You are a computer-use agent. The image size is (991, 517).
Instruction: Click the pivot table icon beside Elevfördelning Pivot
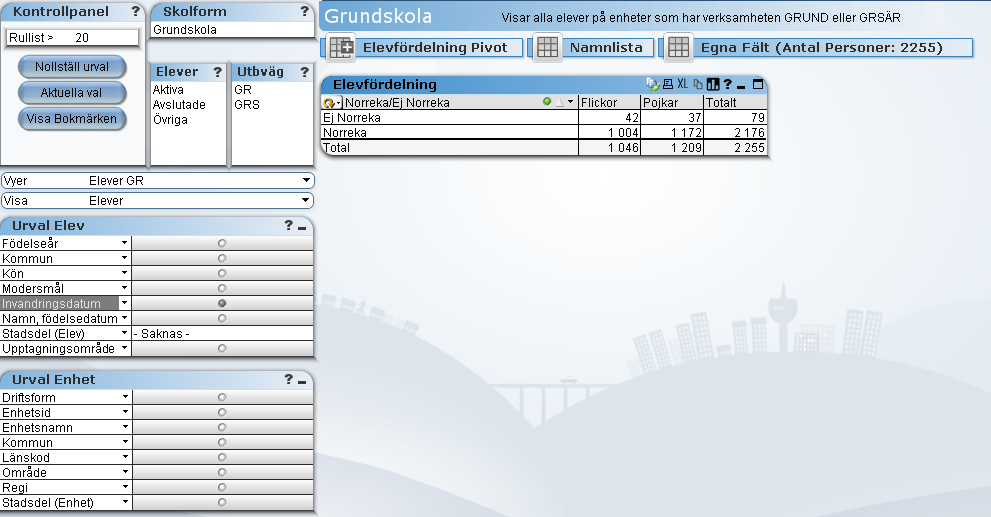[x=341, y=47]
